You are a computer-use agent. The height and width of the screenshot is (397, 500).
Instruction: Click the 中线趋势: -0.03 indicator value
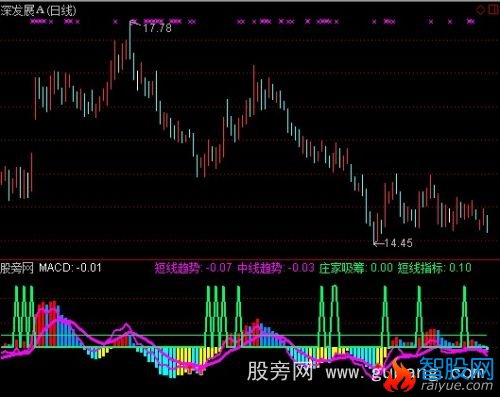pyautogui.click(x=276, y=268)
